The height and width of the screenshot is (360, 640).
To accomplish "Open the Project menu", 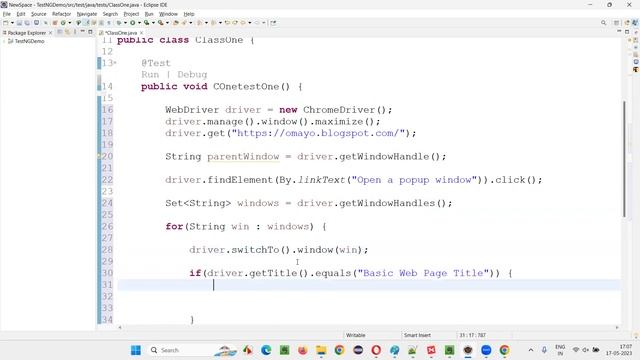I will point(131,14).
